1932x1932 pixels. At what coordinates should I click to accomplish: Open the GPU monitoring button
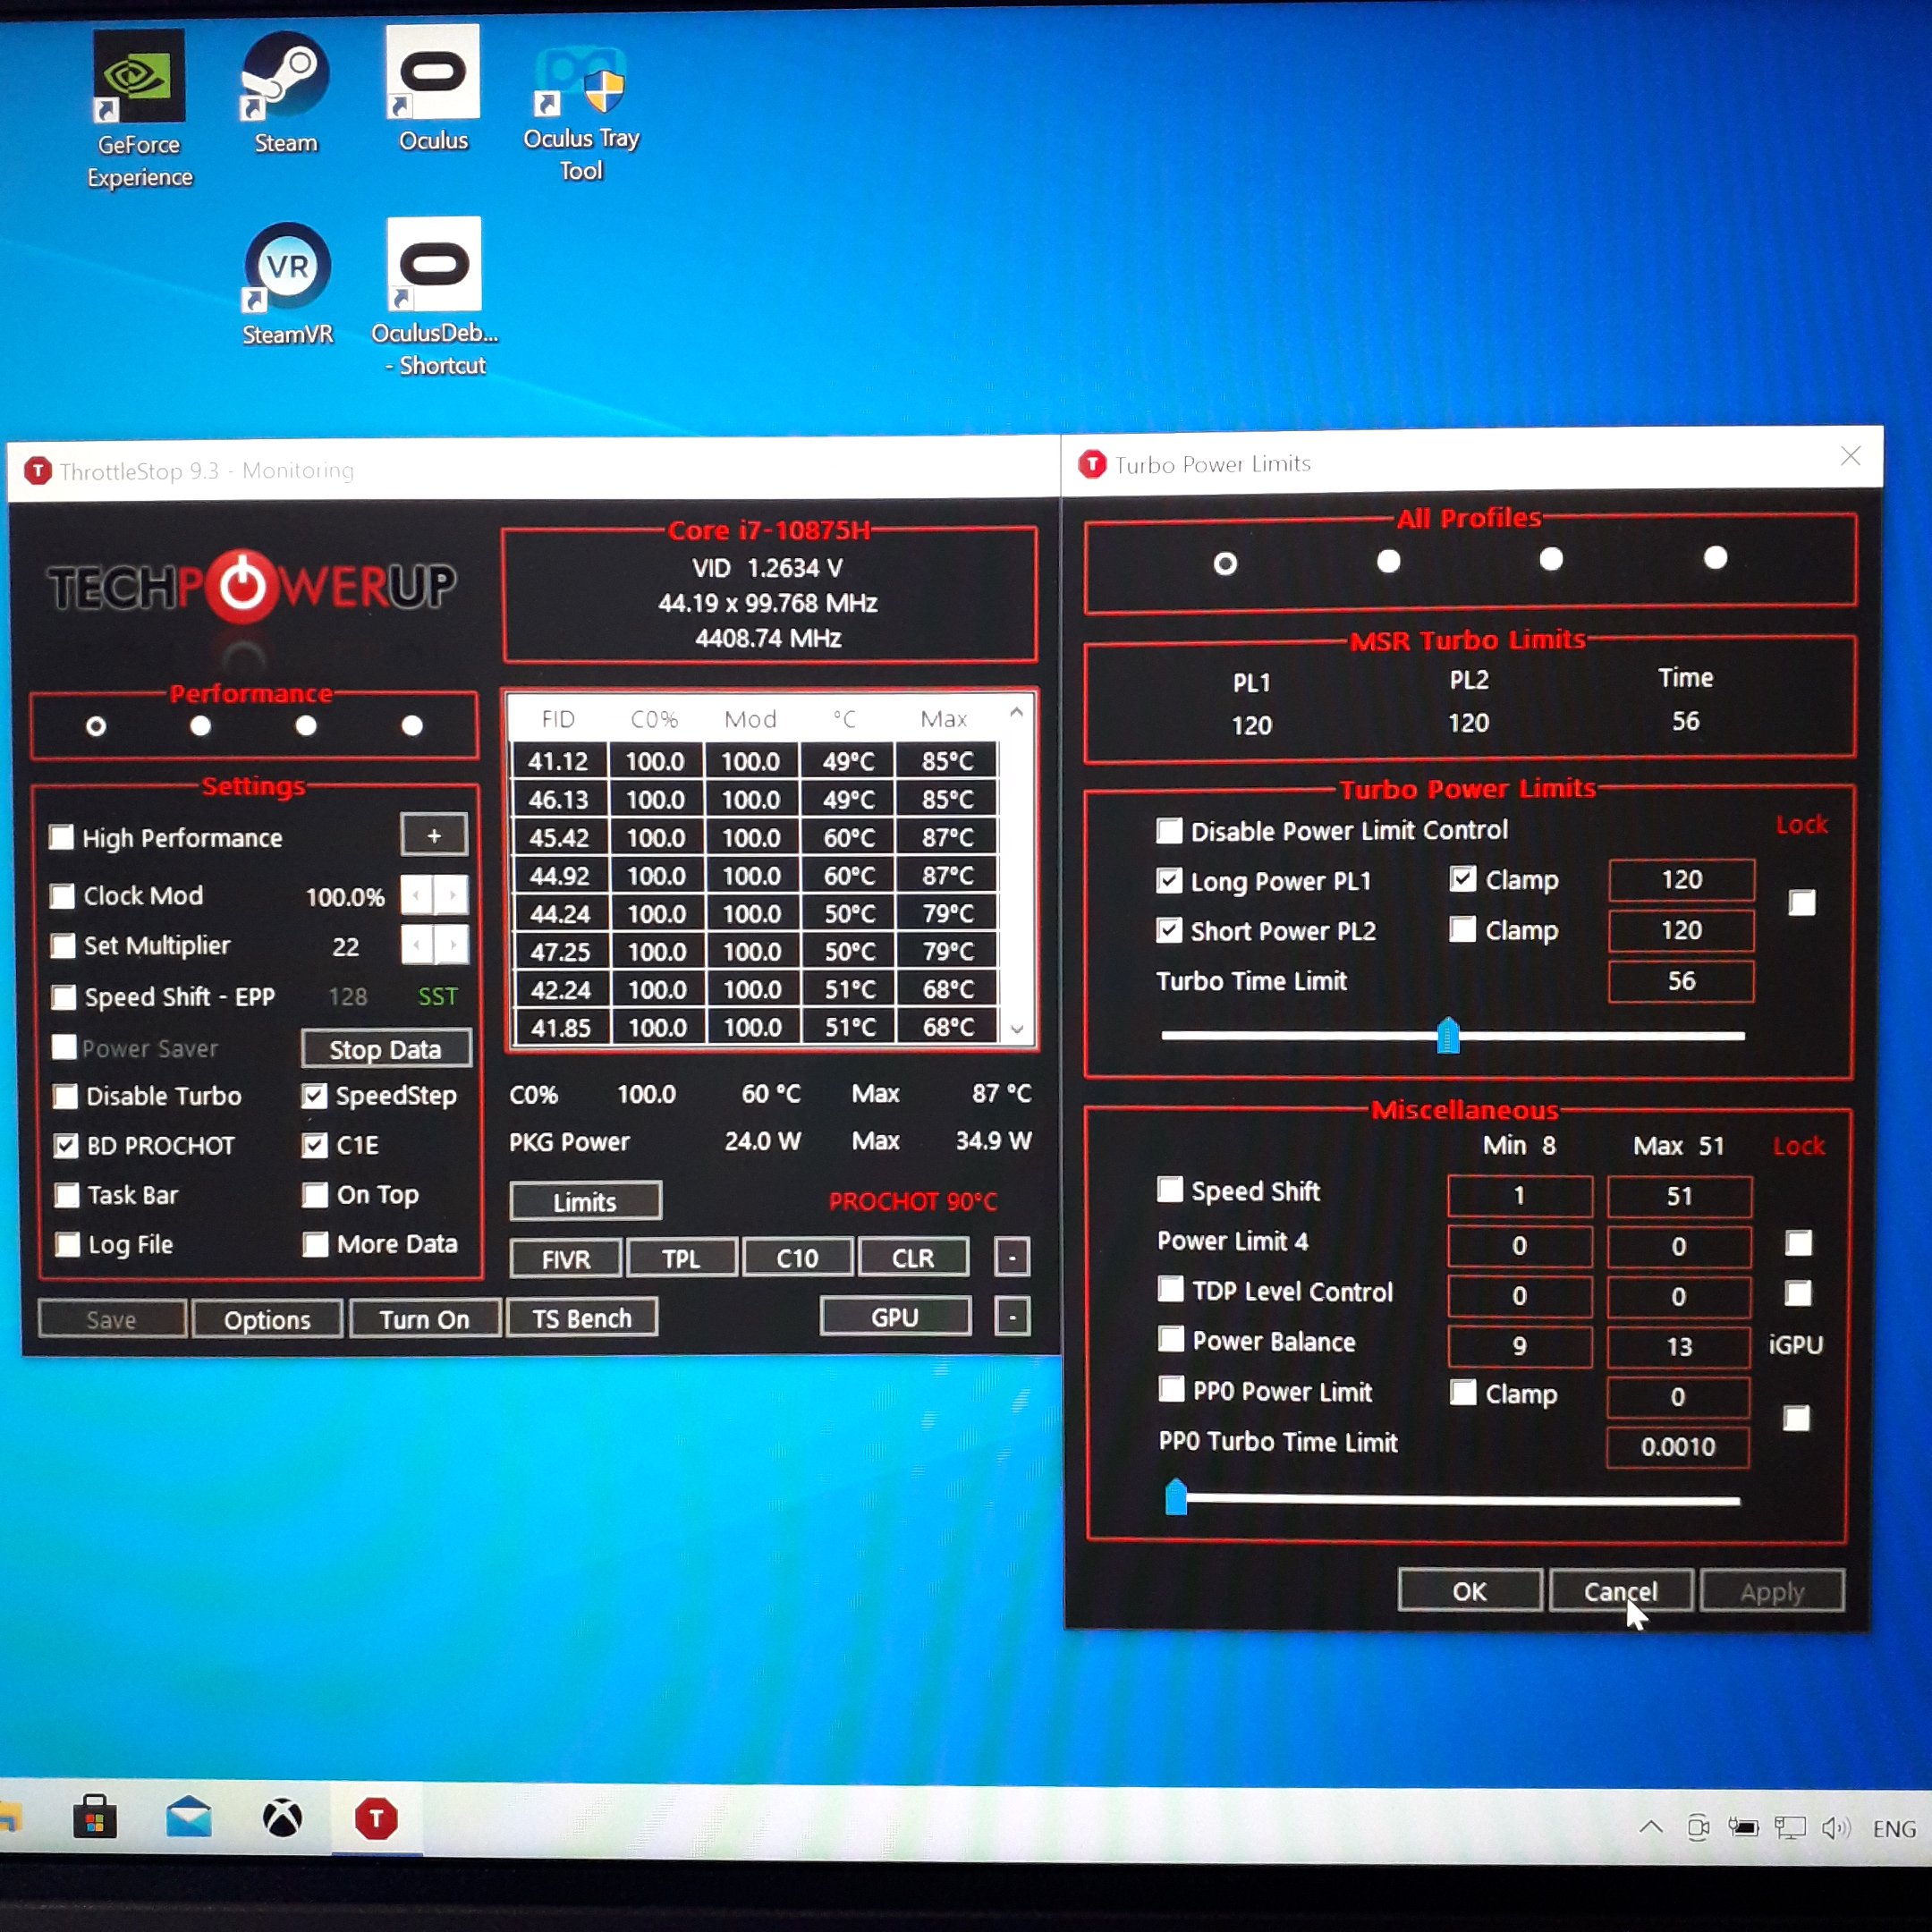point(895,1317)
